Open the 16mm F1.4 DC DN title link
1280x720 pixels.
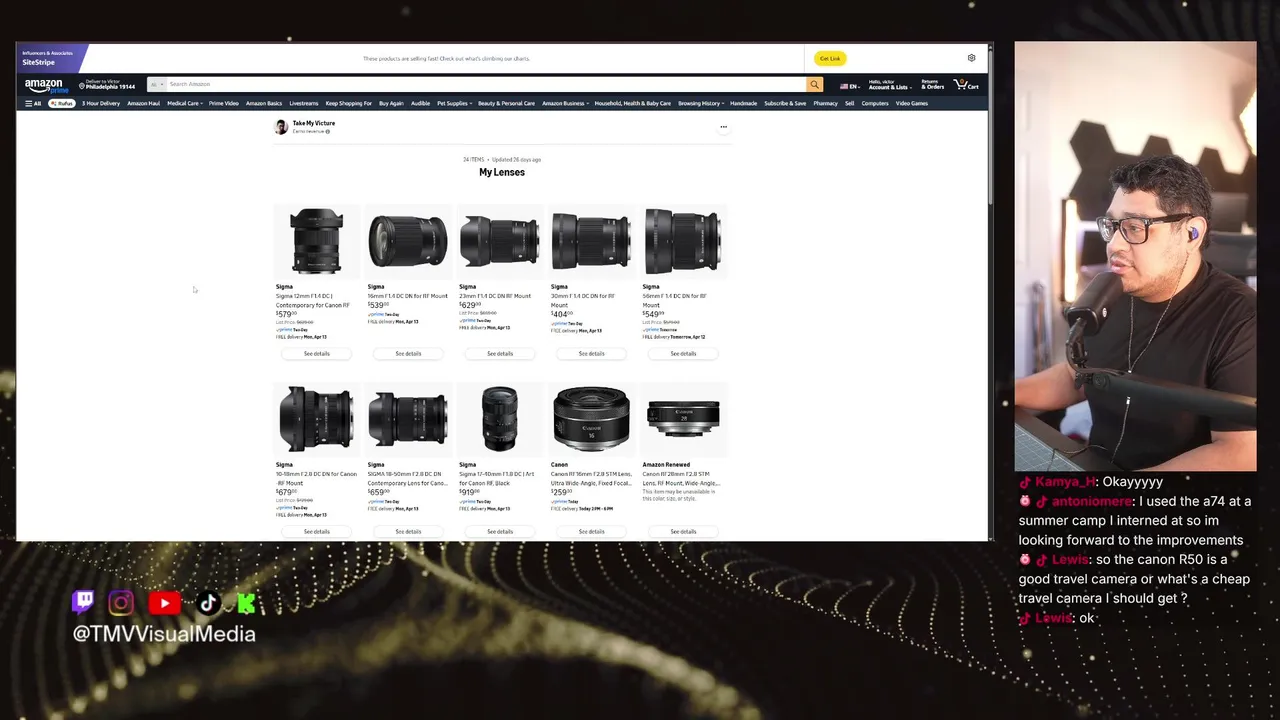pos(408,296)
